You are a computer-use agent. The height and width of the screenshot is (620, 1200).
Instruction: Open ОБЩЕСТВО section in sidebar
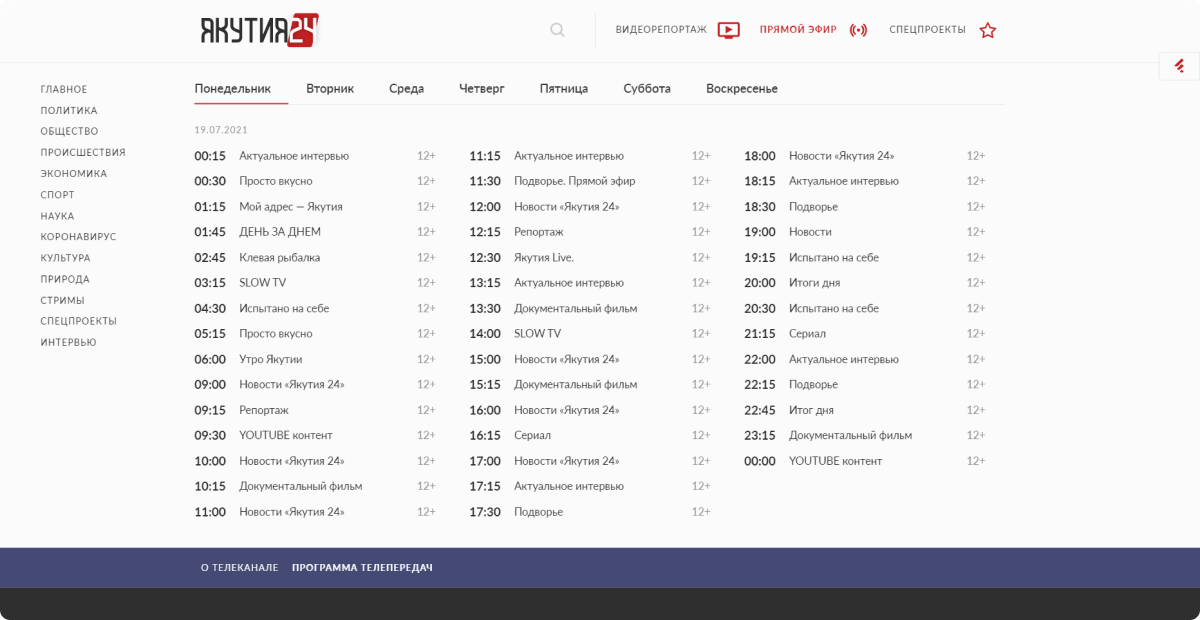click(70, 132)
